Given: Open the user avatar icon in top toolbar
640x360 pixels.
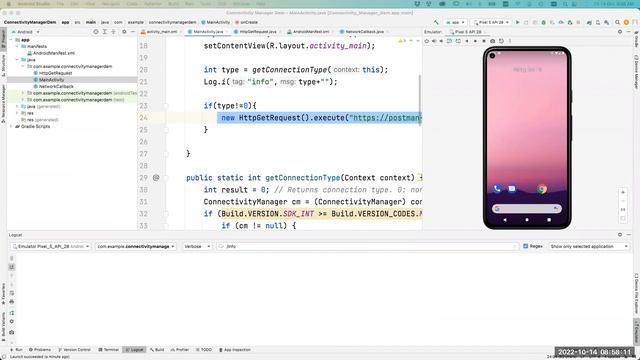Looking at the screenshot, I should tap(626, 22).
